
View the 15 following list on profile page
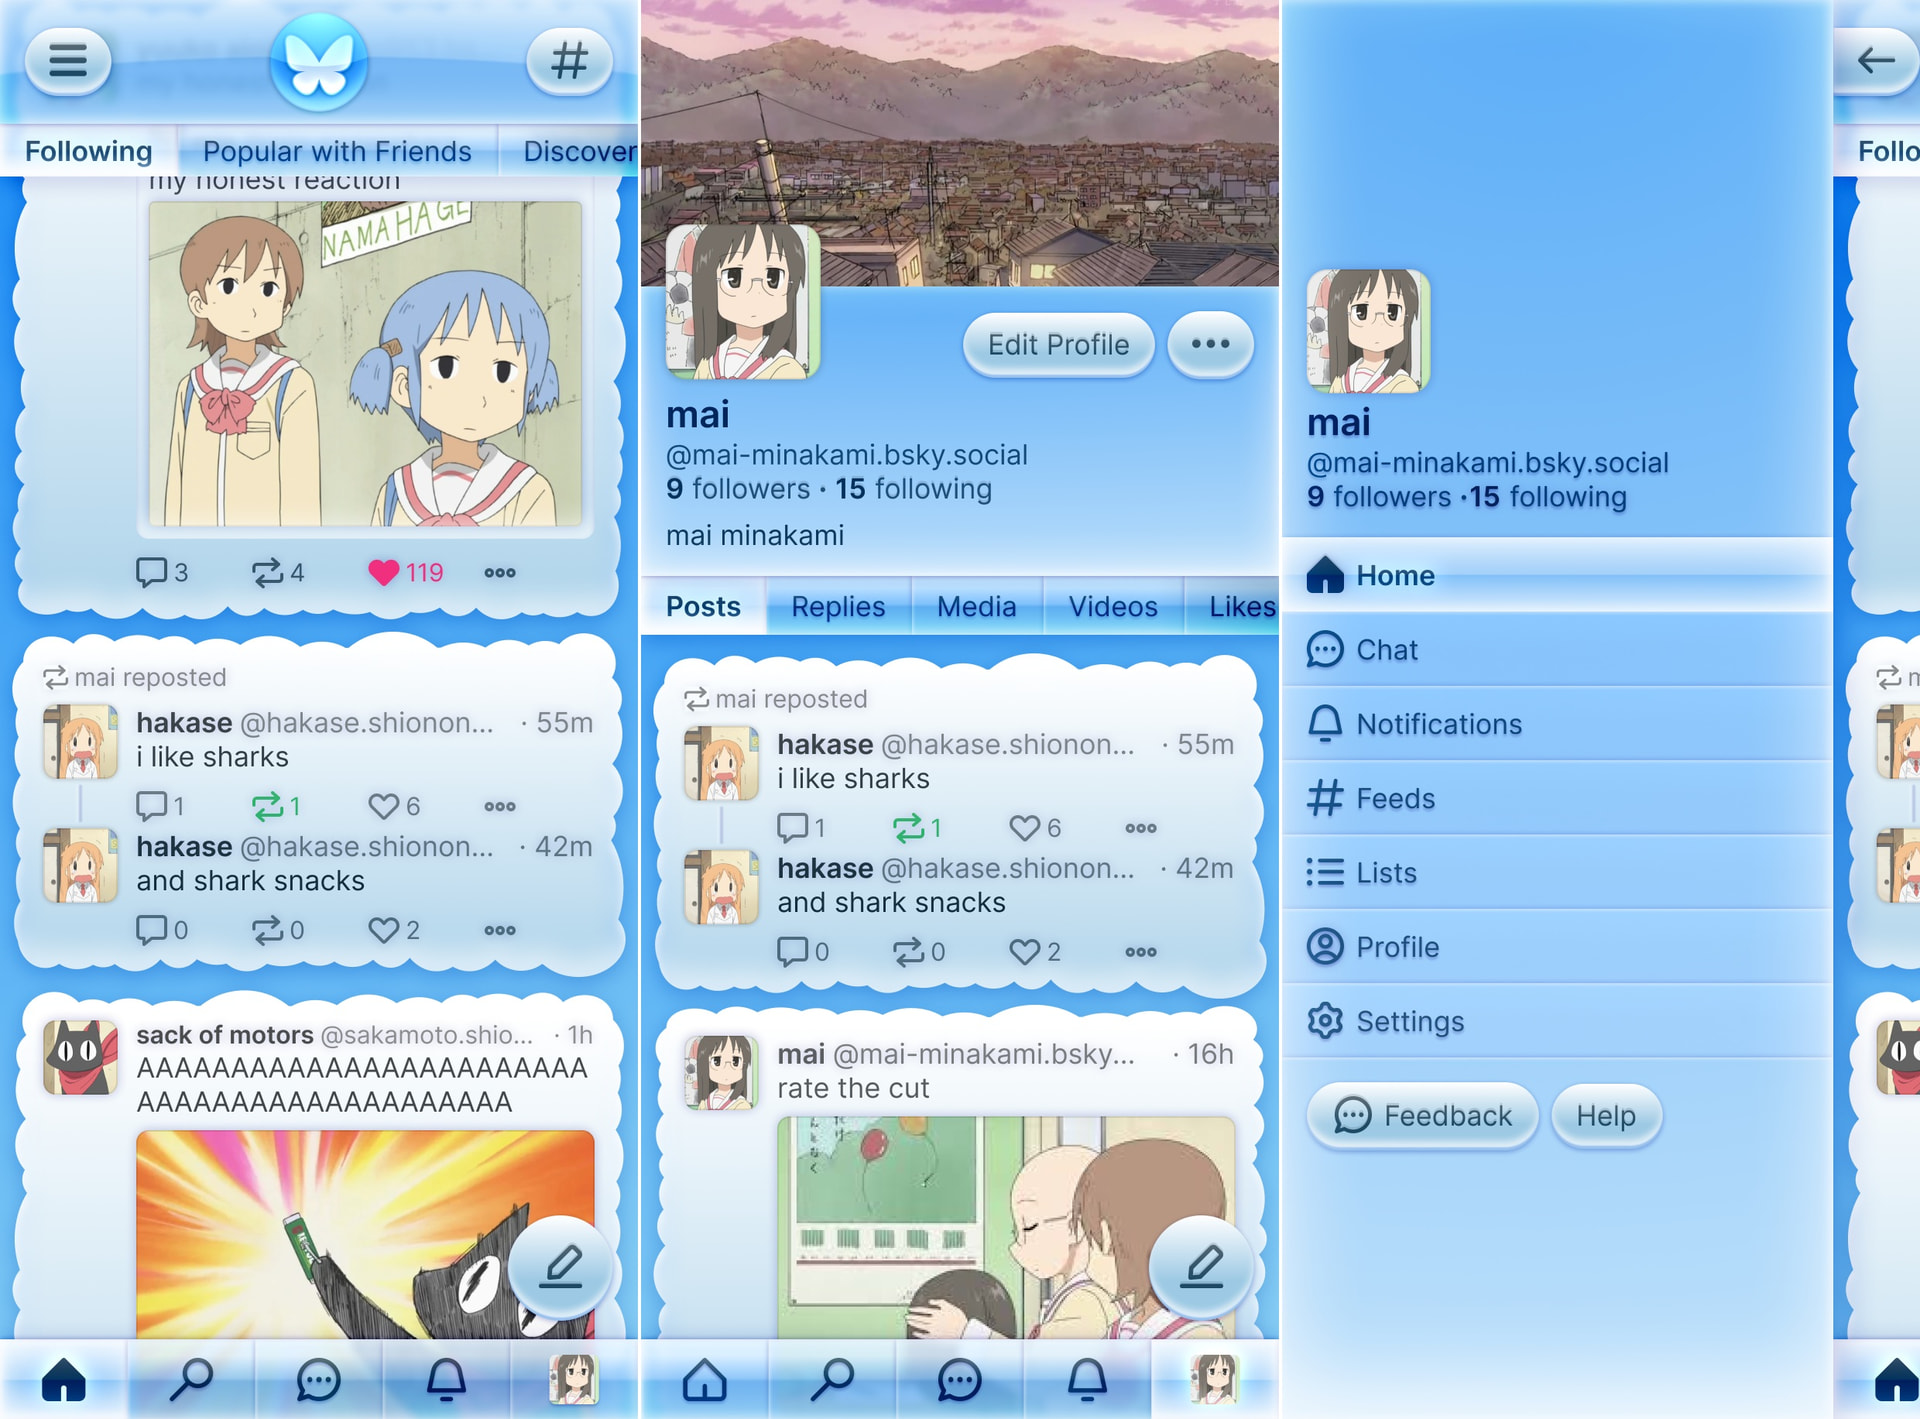[914, 489]
